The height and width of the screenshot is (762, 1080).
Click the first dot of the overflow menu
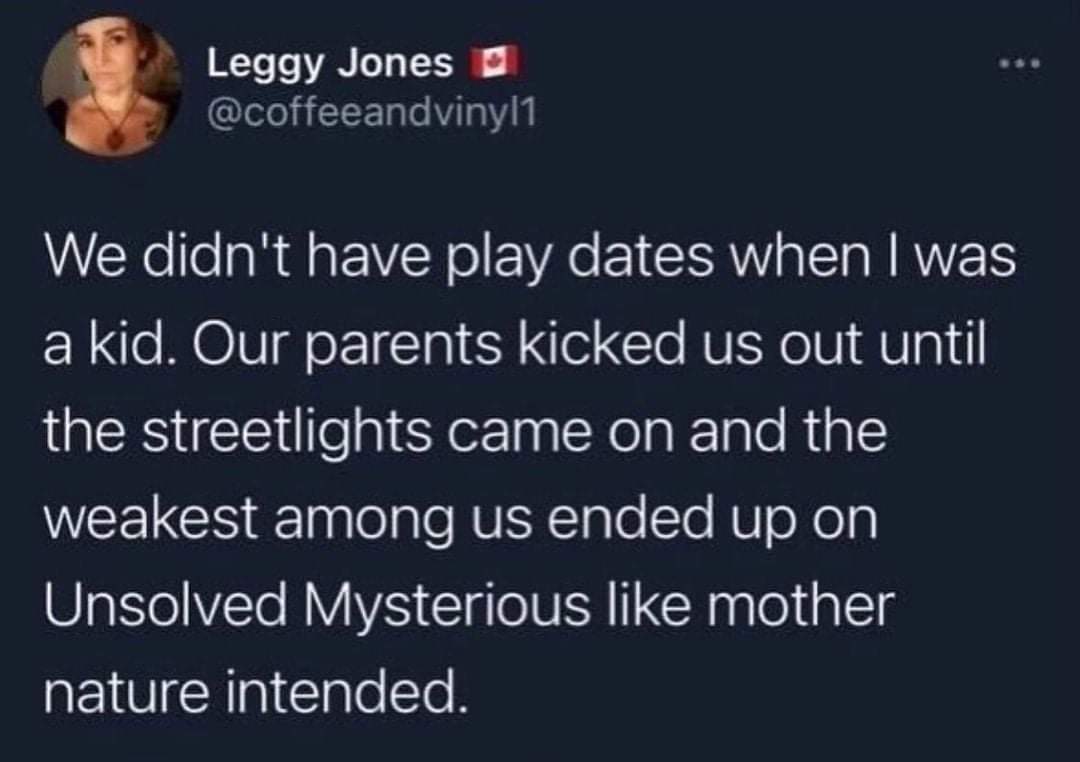(1006, 65)
